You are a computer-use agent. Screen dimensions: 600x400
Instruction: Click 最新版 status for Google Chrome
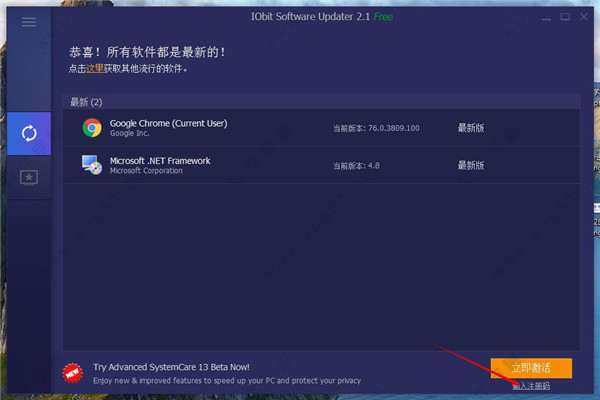[471, 128]
